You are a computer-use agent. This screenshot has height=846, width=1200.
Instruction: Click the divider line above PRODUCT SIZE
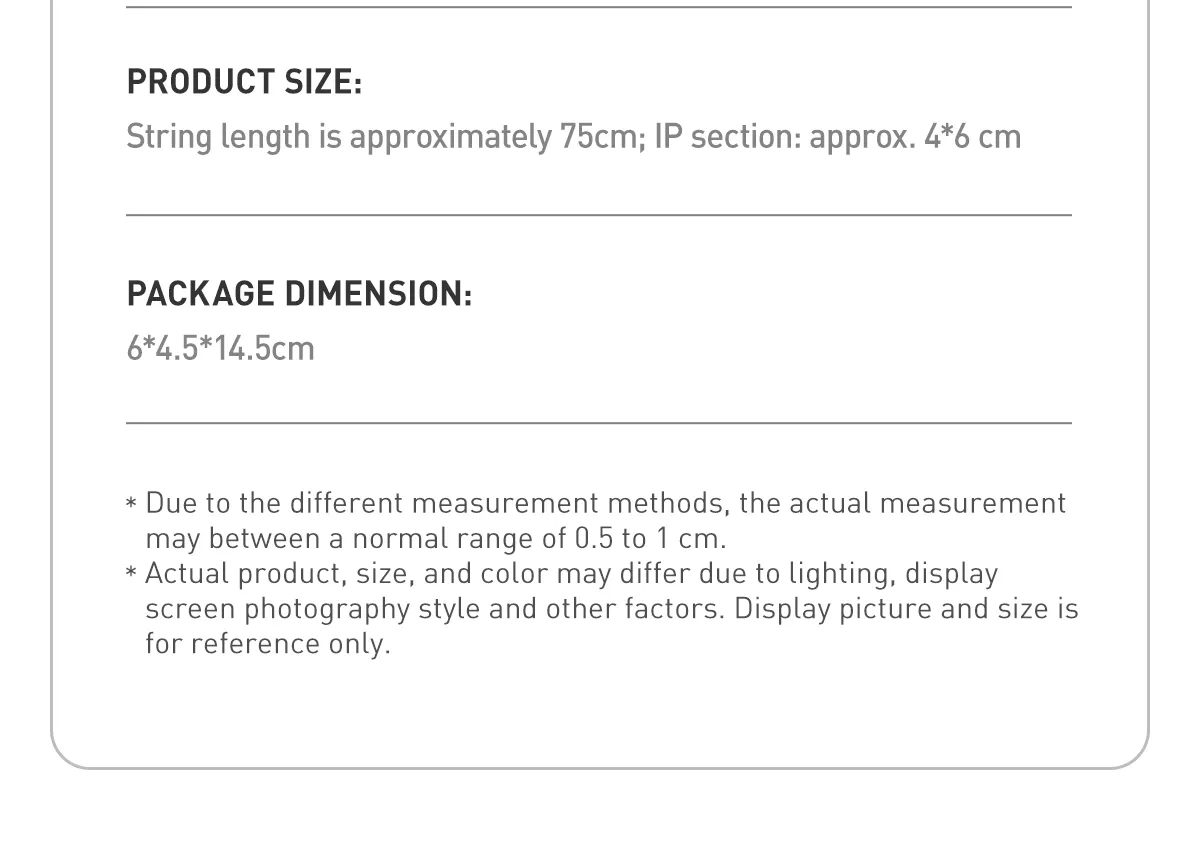598,7
